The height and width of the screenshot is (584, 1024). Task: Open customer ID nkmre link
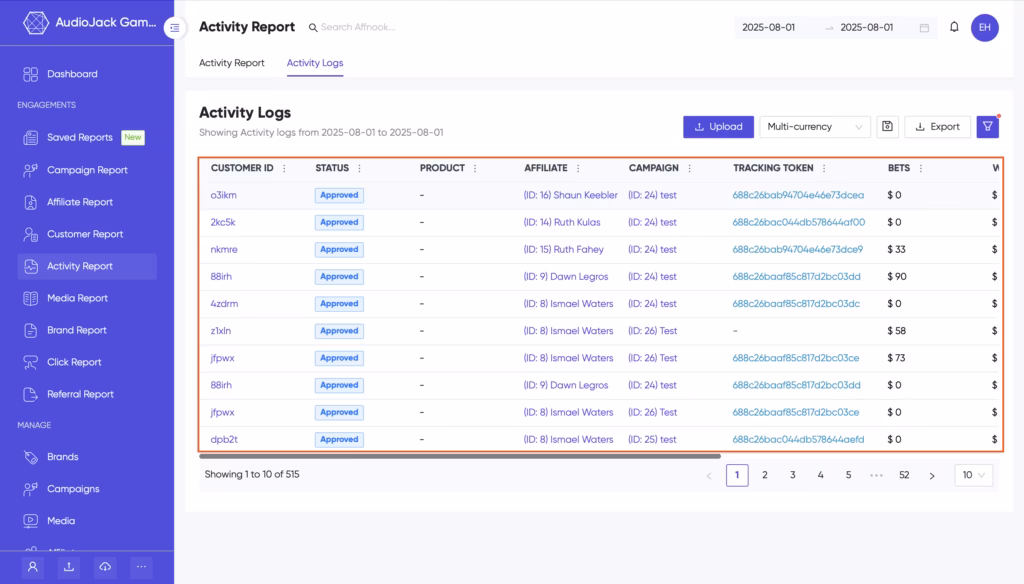224,250
